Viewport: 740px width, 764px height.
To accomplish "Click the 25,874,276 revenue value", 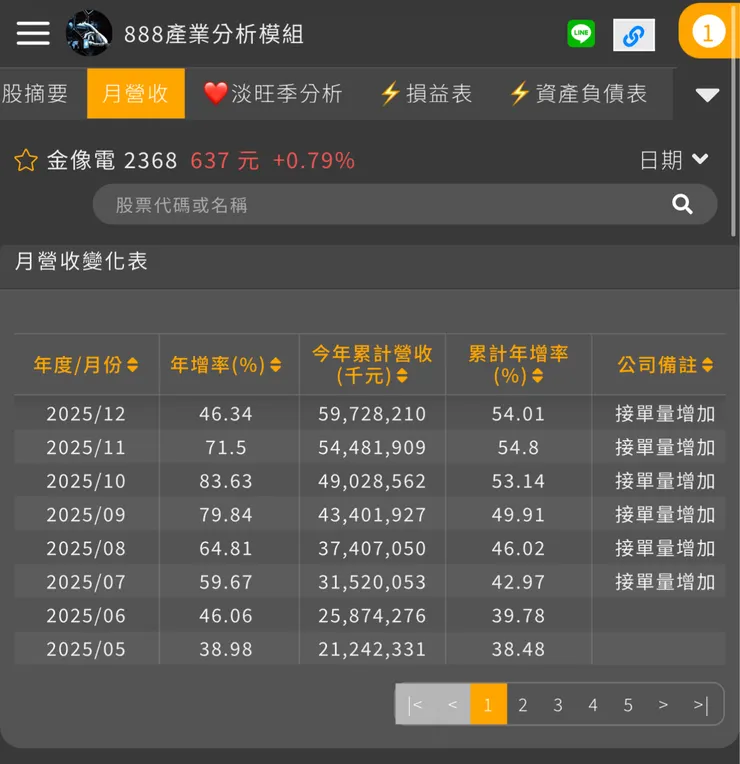I will click(372, 616).
